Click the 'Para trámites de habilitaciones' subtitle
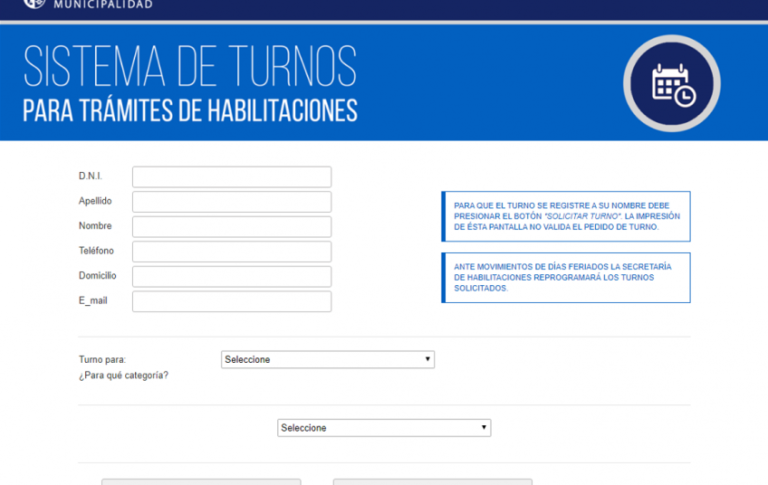 pyautogui.click(x=189, y=111)
